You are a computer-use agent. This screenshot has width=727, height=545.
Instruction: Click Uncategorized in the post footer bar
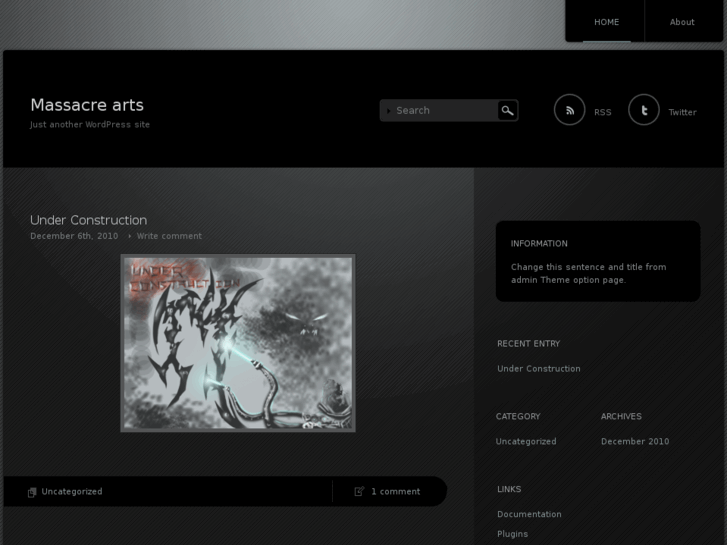point(72,492)
